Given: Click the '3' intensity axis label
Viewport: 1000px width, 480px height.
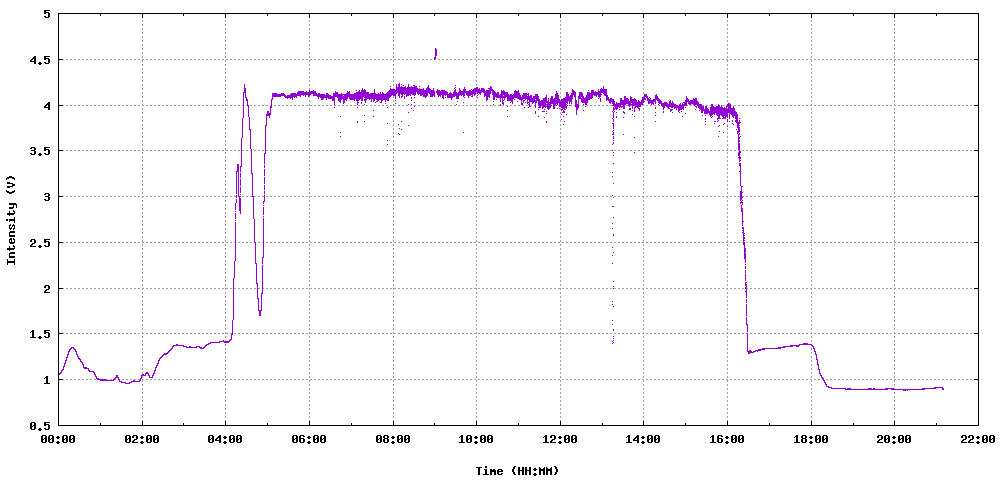Looking at the screenshot, I should [46, 197].
